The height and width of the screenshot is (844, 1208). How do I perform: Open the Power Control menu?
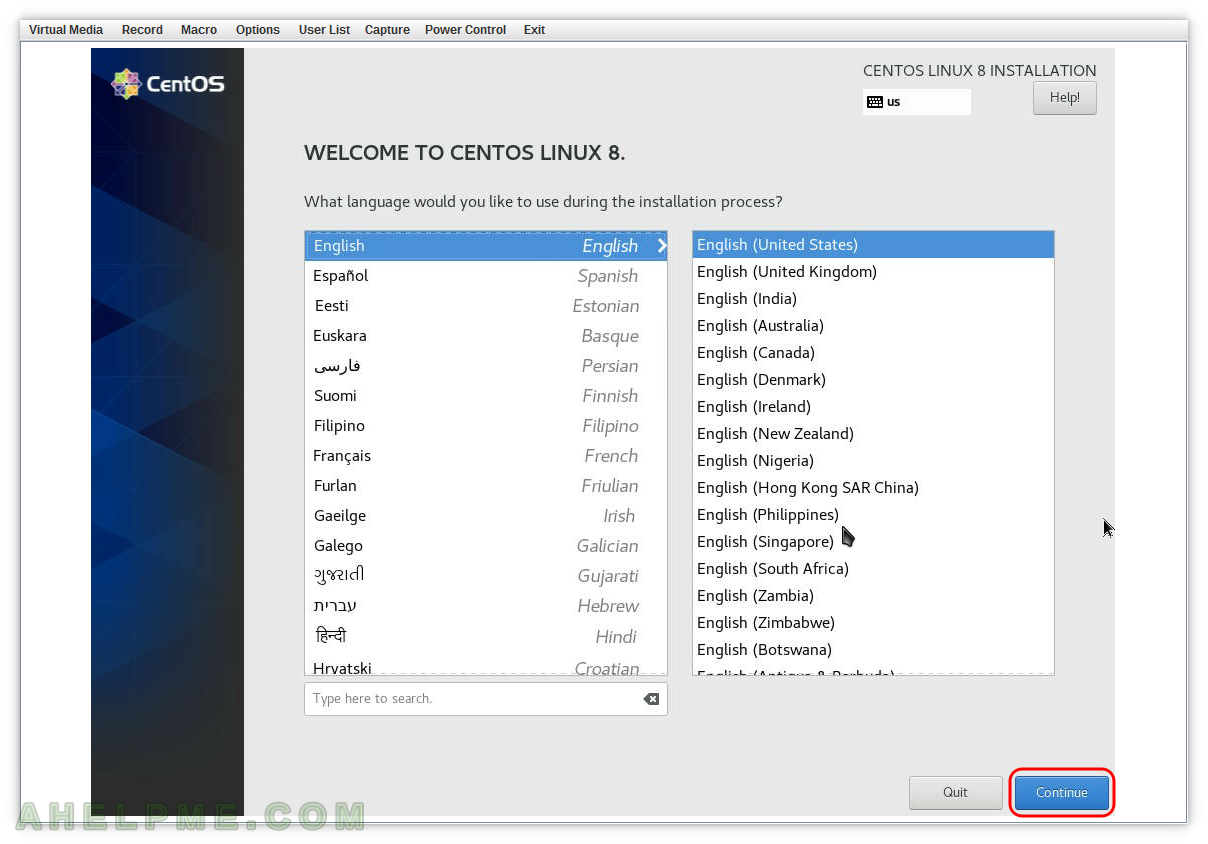click(466, 30)
